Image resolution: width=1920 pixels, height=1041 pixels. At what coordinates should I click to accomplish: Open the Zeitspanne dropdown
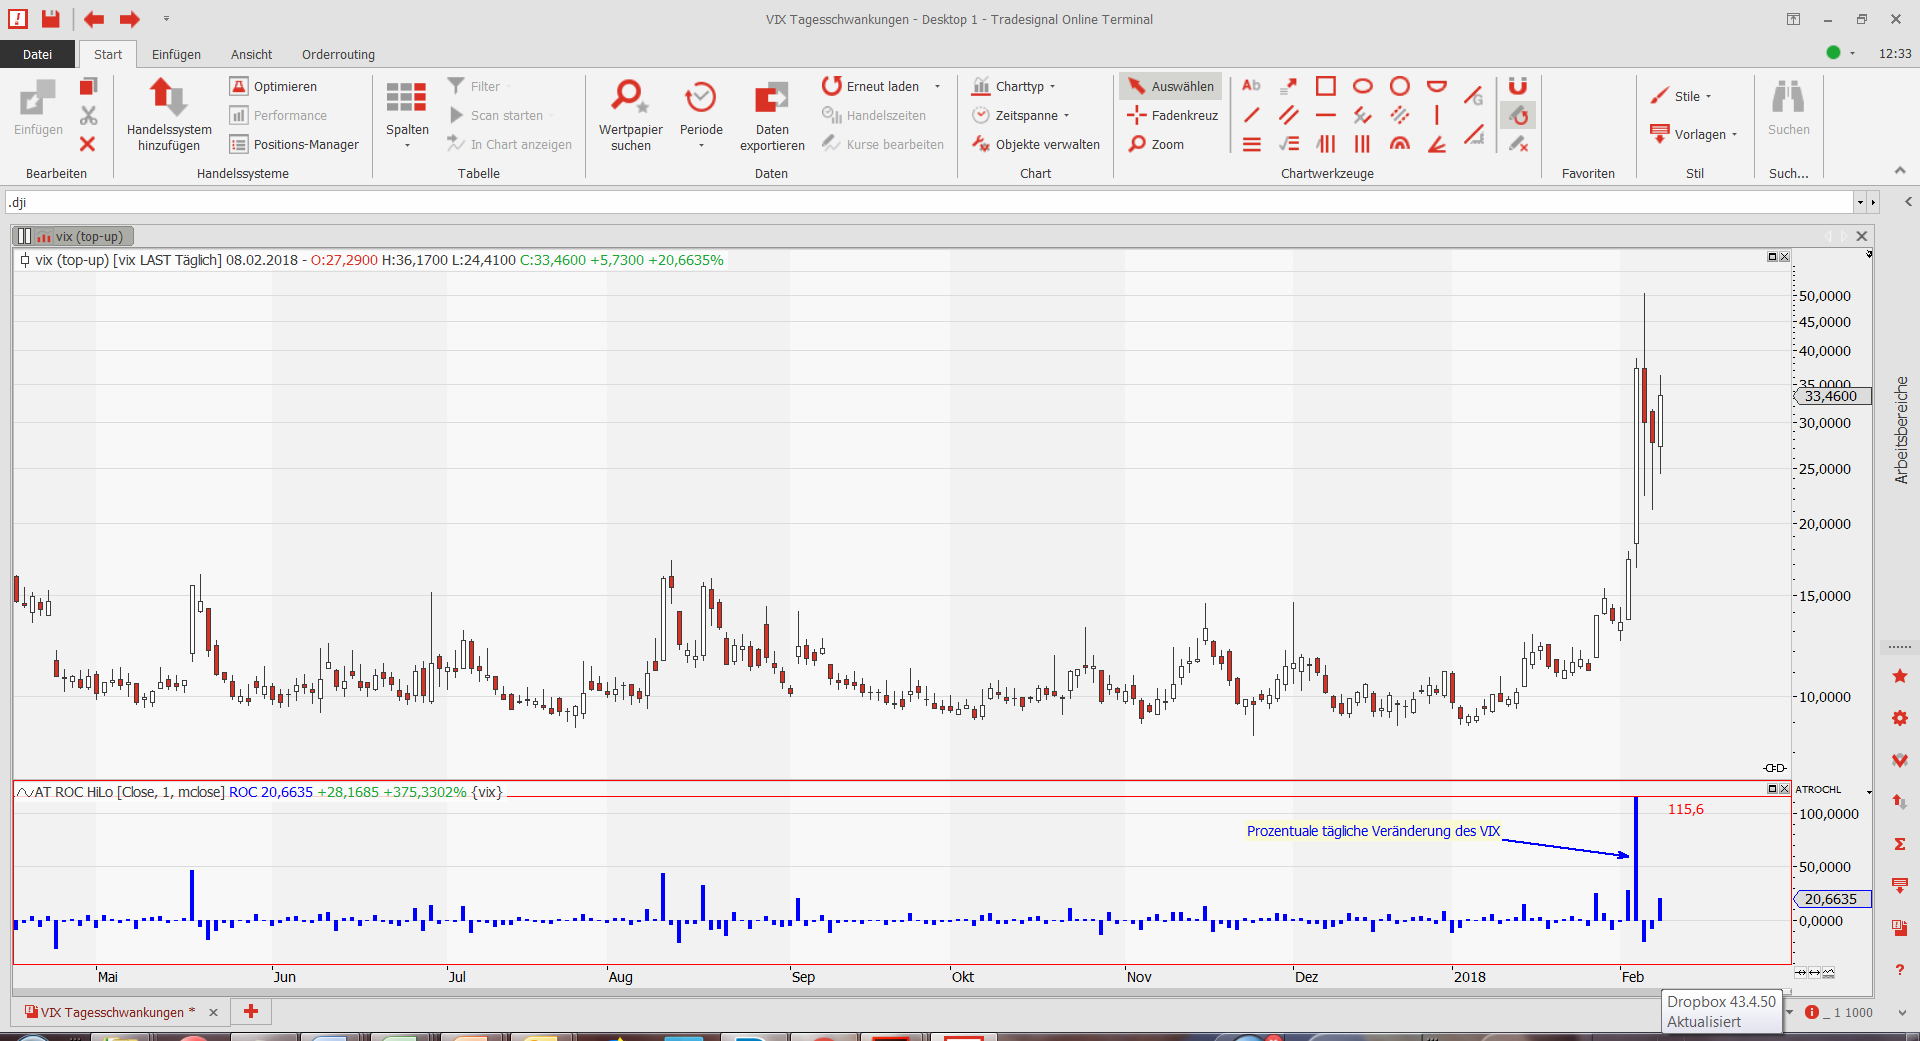pos(1025,115)
